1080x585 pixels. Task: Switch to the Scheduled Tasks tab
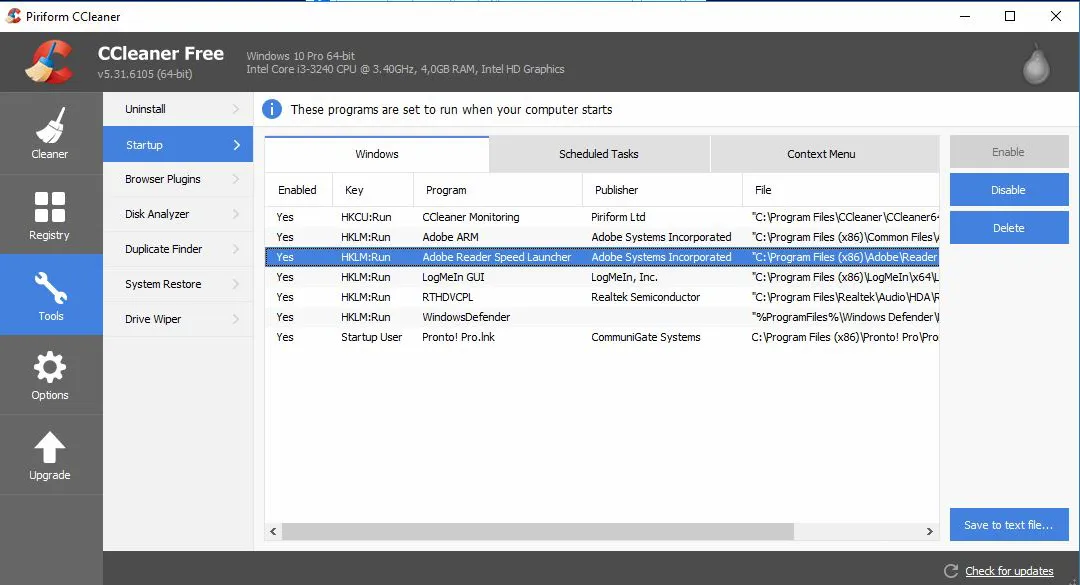pyautogui.click(x=598, y=154)
